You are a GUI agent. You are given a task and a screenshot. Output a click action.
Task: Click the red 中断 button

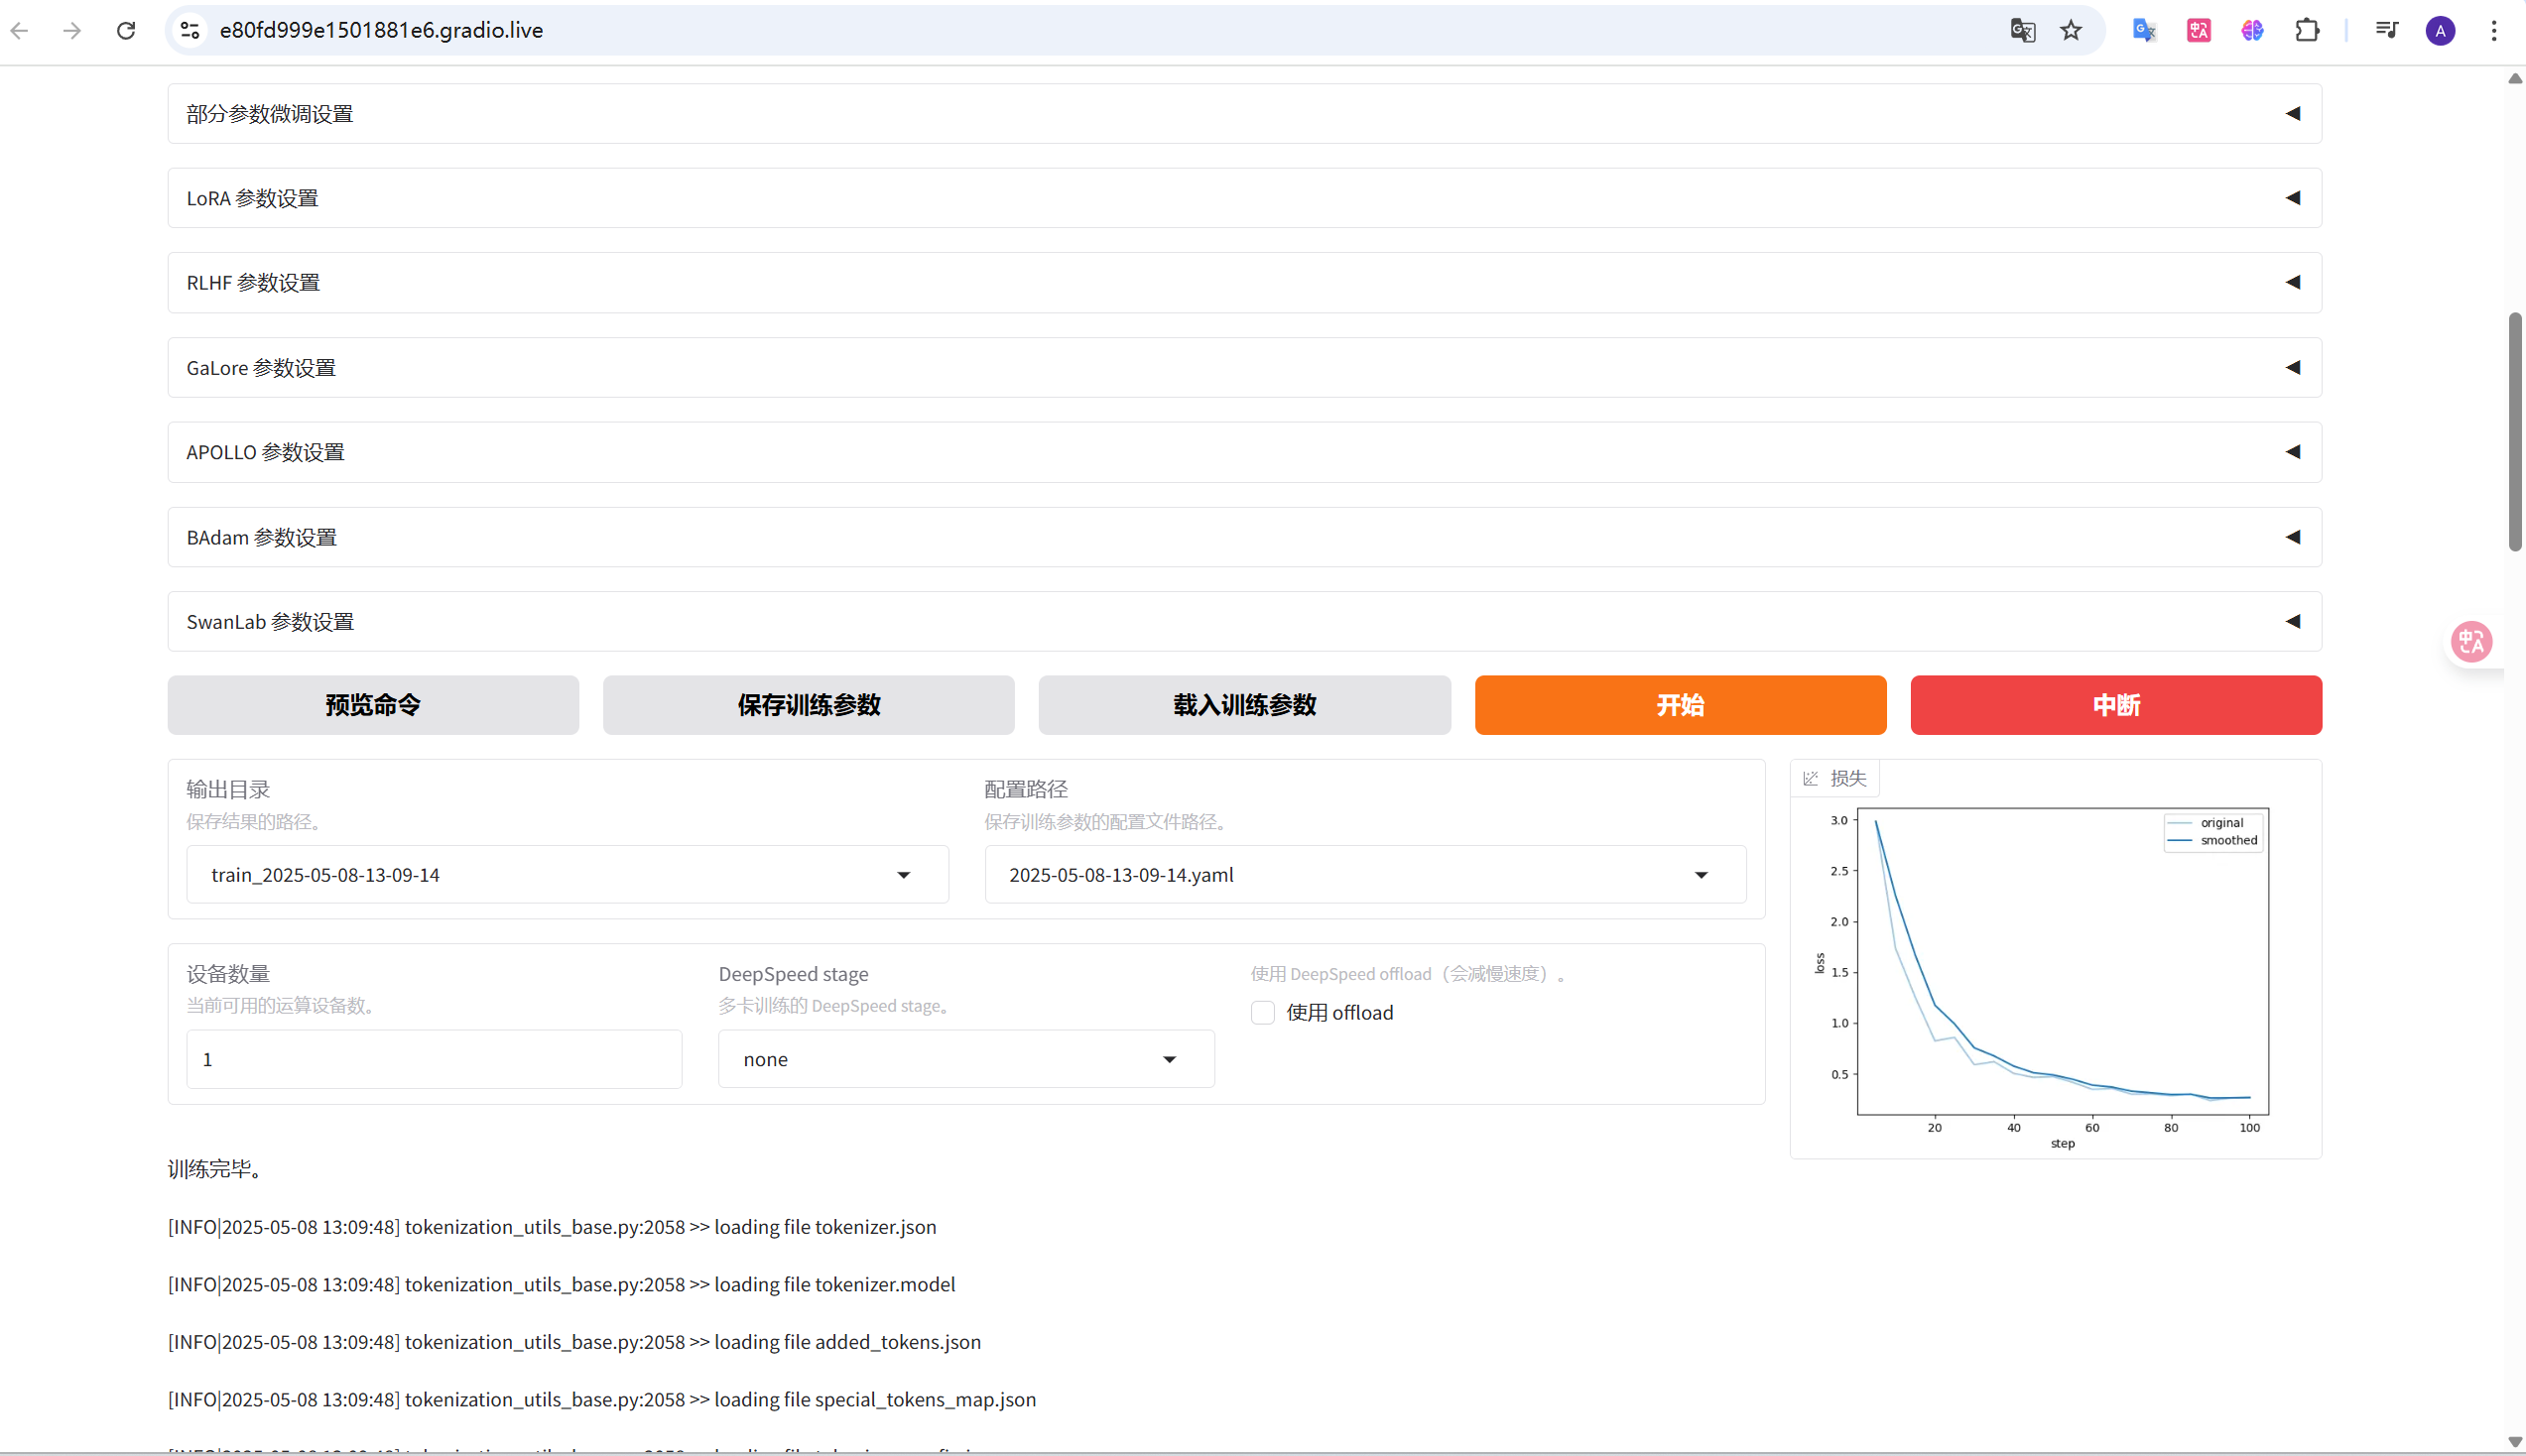(2115, 705)
